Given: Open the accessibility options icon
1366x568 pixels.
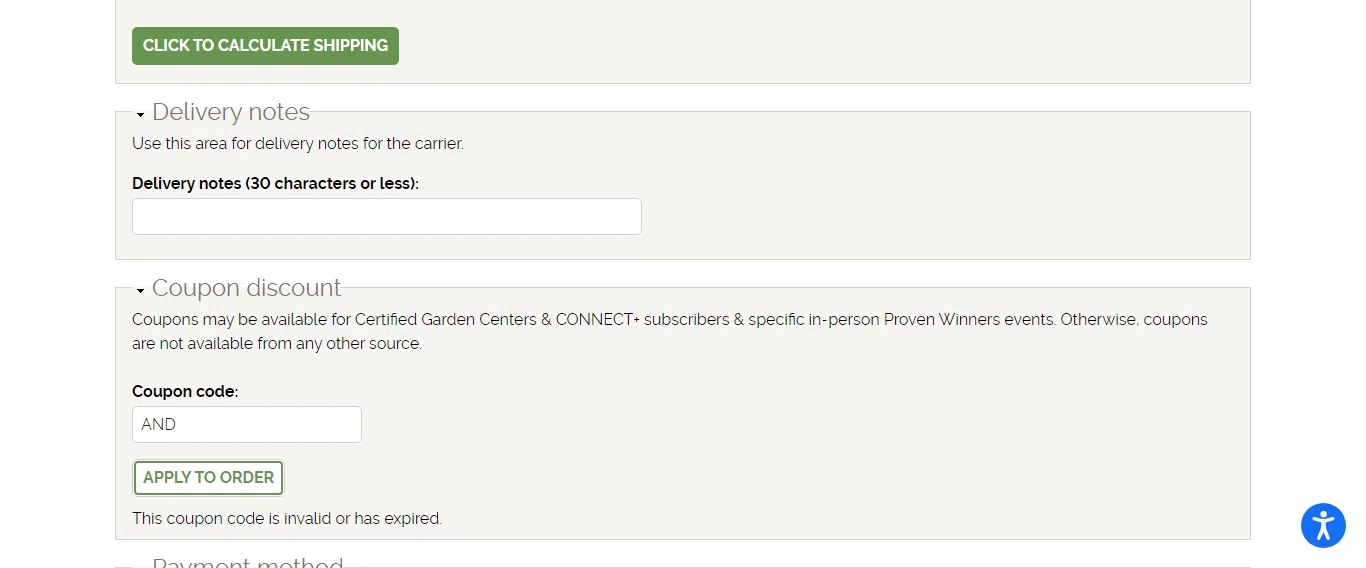Looking at the screenshot, I should tap(1323, 525).
